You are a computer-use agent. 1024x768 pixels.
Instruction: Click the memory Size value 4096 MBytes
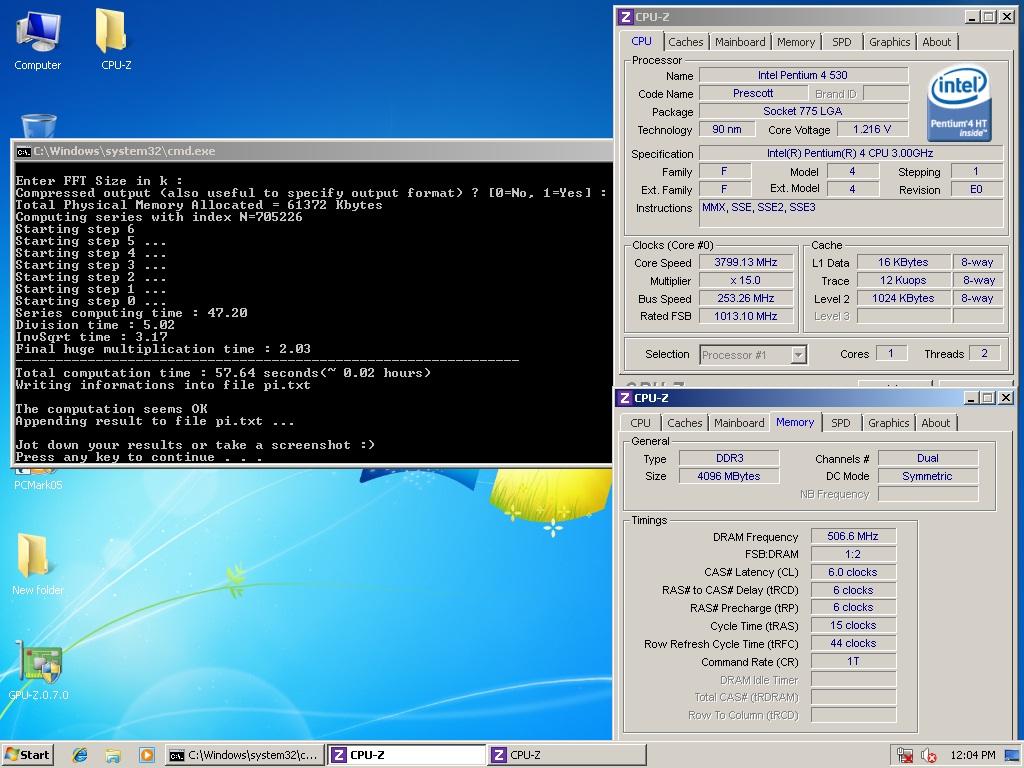click(729, 476)
